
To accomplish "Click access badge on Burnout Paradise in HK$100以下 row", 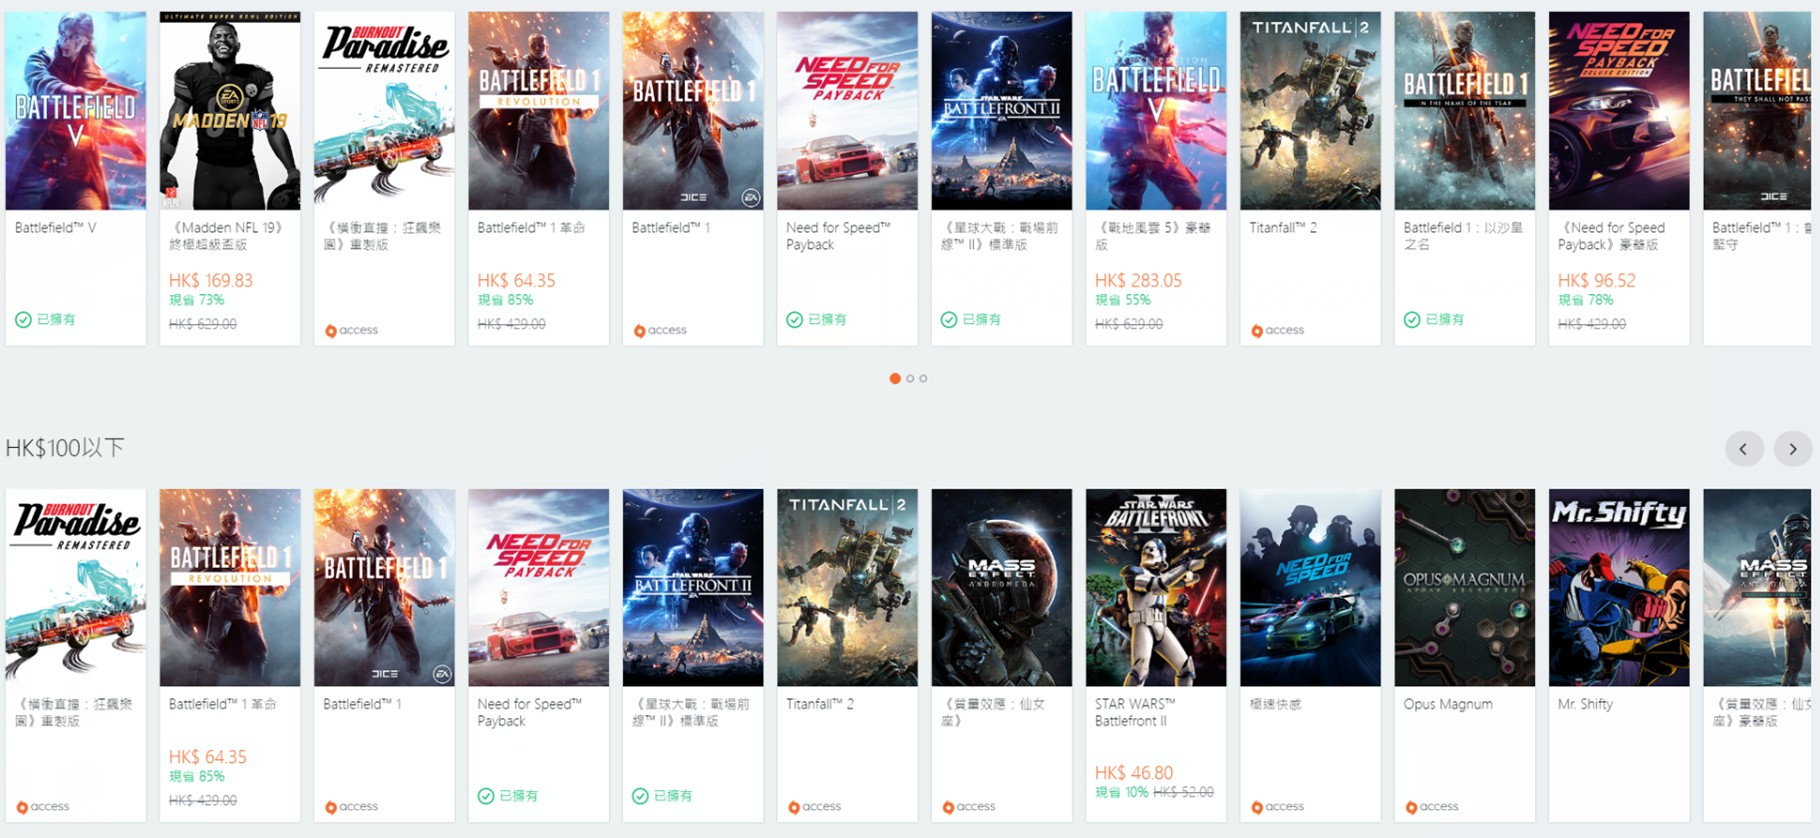I will pos(43,807).
